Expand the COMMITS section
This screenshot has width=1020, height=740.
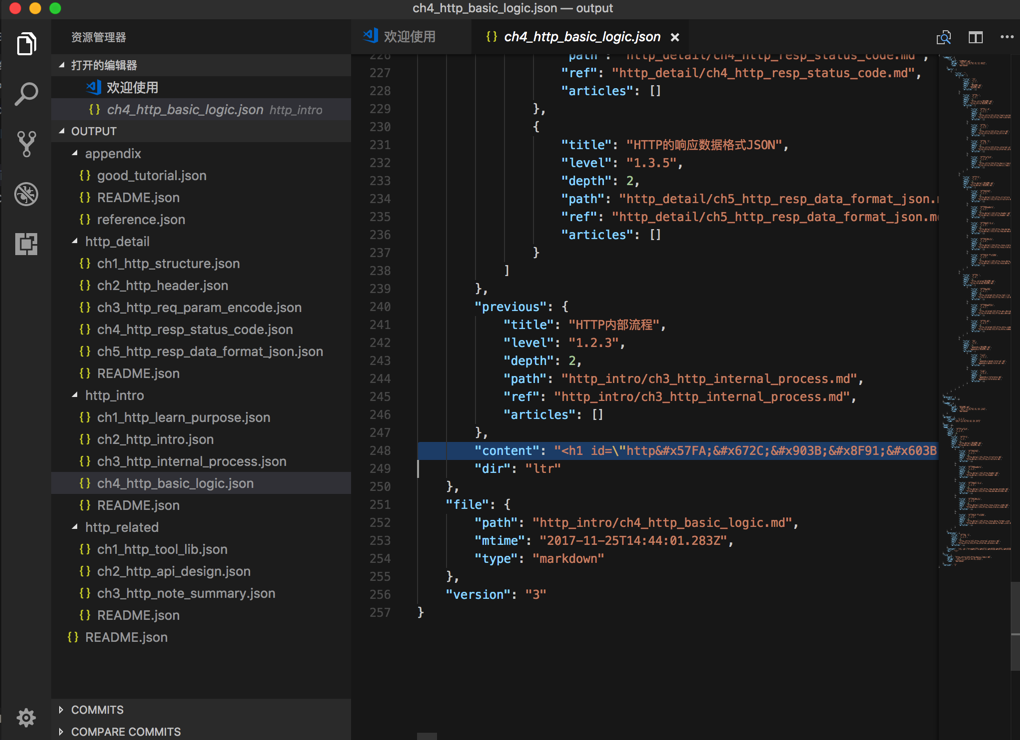97,710
